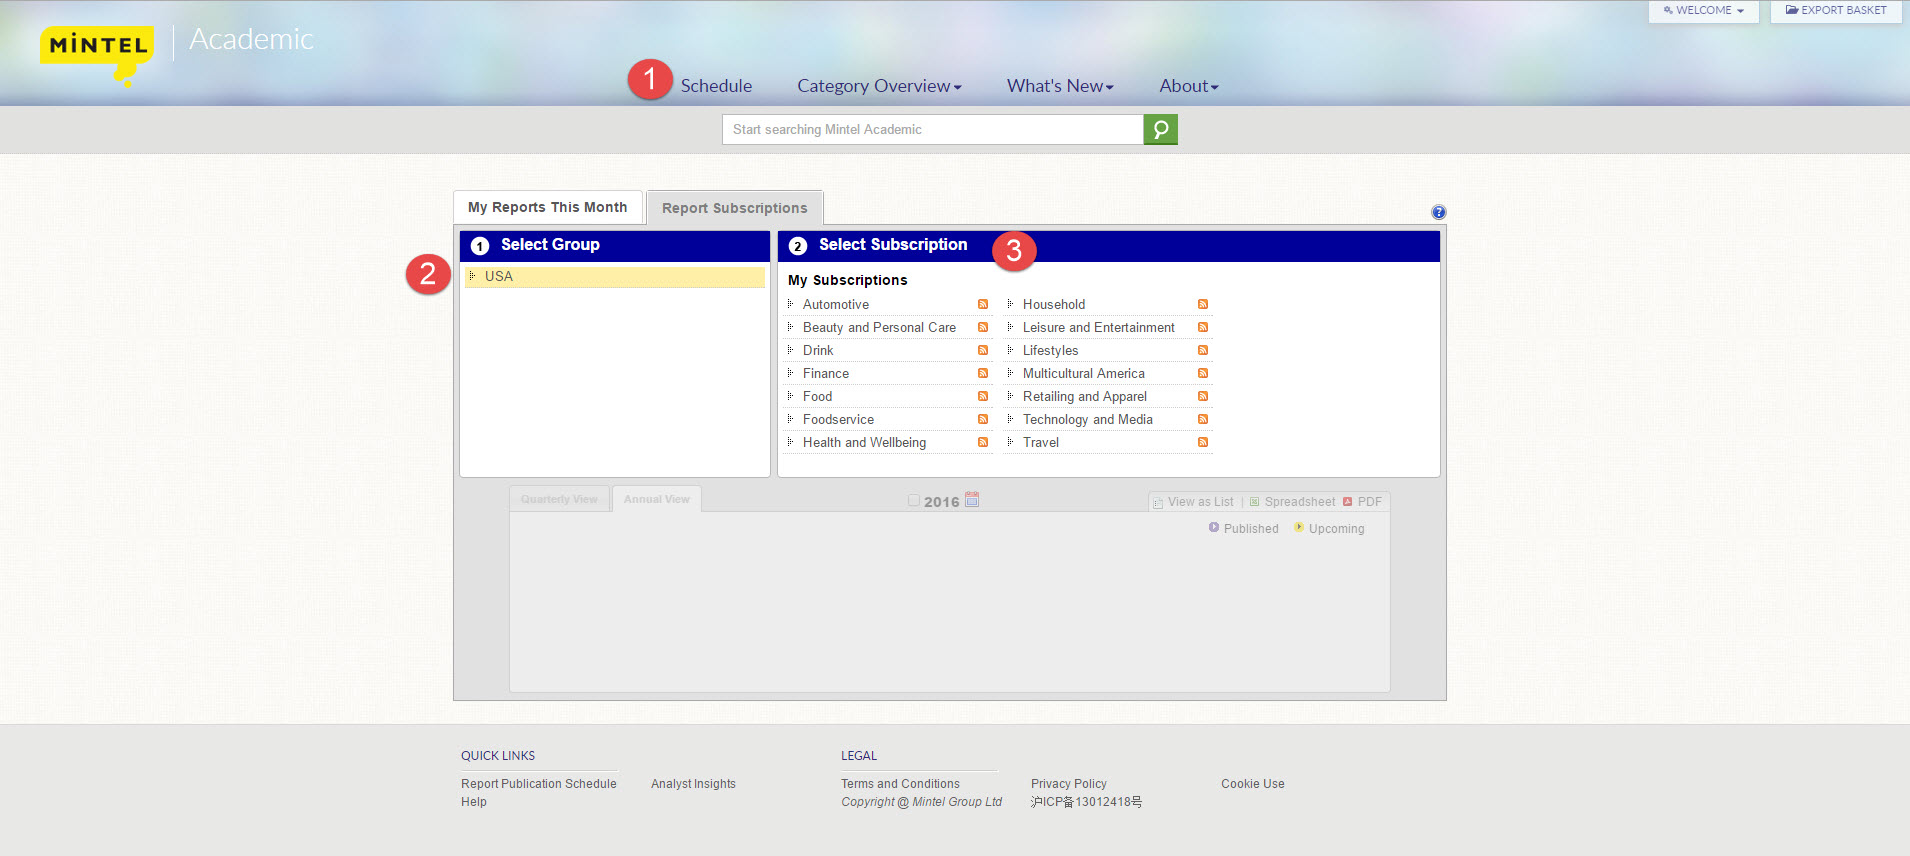The height and width of the screenshot is (856, 1910).
Task: Select the Technology and Media subscription
Action: (1088, 419)
